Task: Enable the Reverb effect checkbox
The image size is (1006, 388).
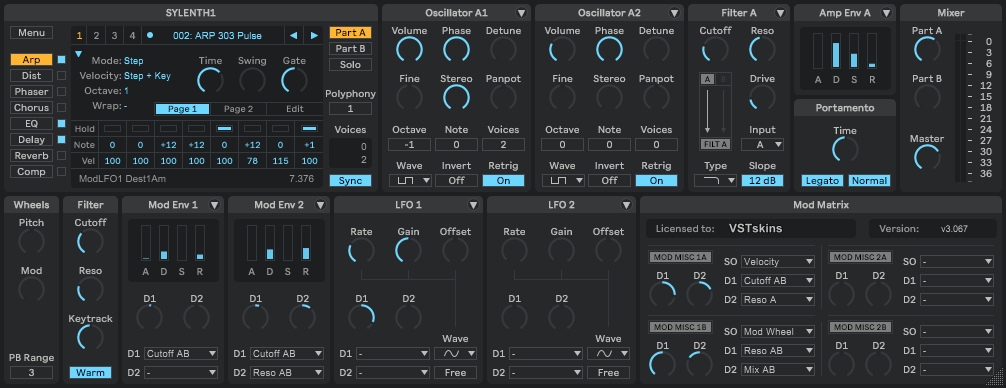Action: coord(62,156)
